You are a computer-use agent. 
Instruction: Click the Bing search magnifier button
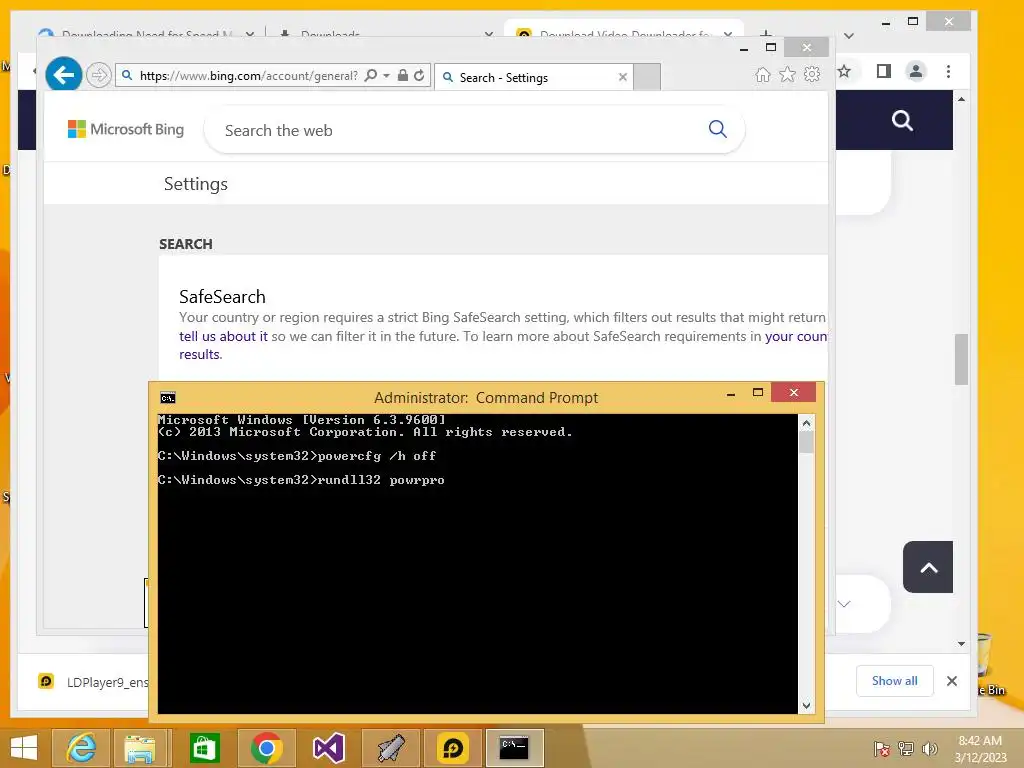click(x=718, y=129)
